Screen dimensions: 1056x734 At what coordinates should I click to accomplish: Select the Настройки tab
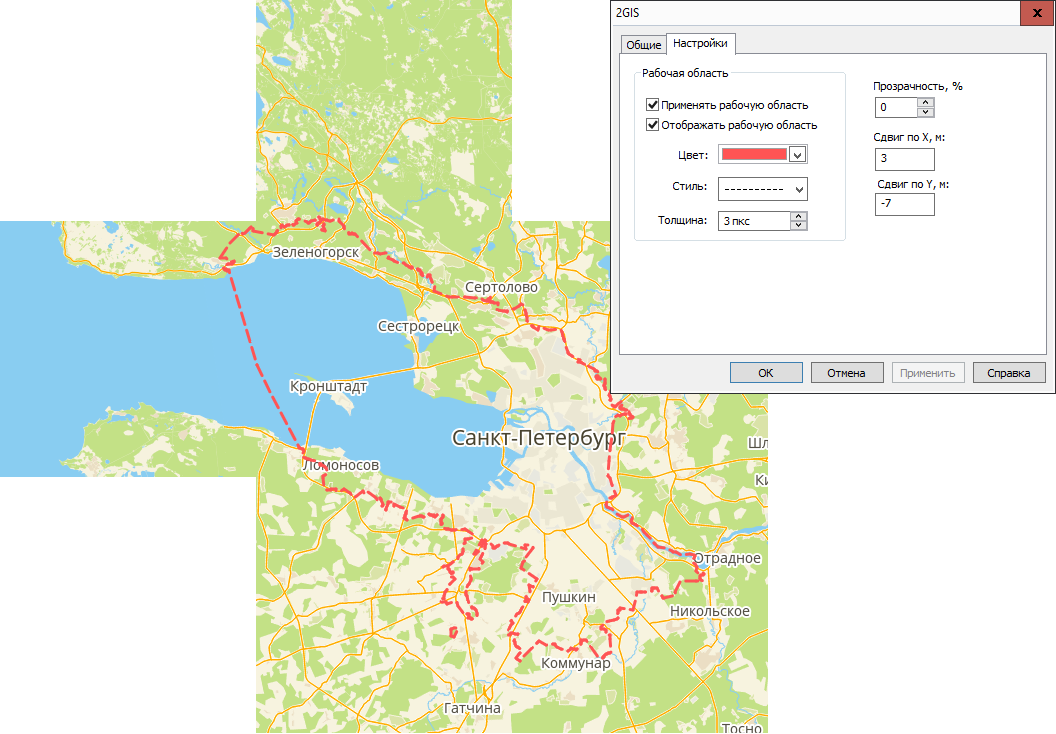coord(701,44)
